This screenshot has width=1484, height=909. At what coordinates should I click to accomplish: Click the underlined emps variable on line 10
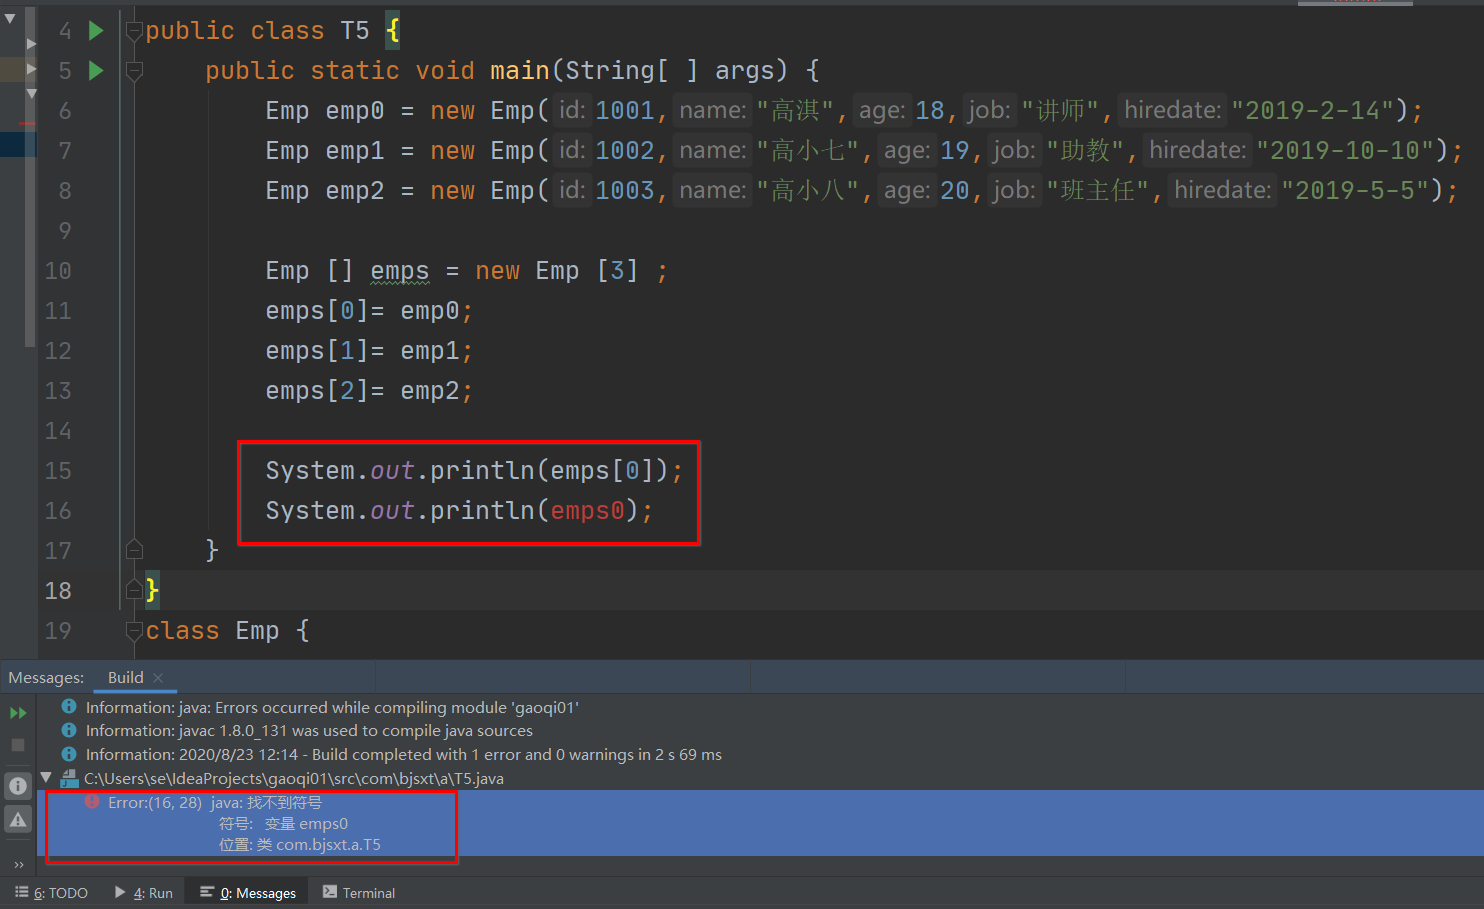click(400, 271)
